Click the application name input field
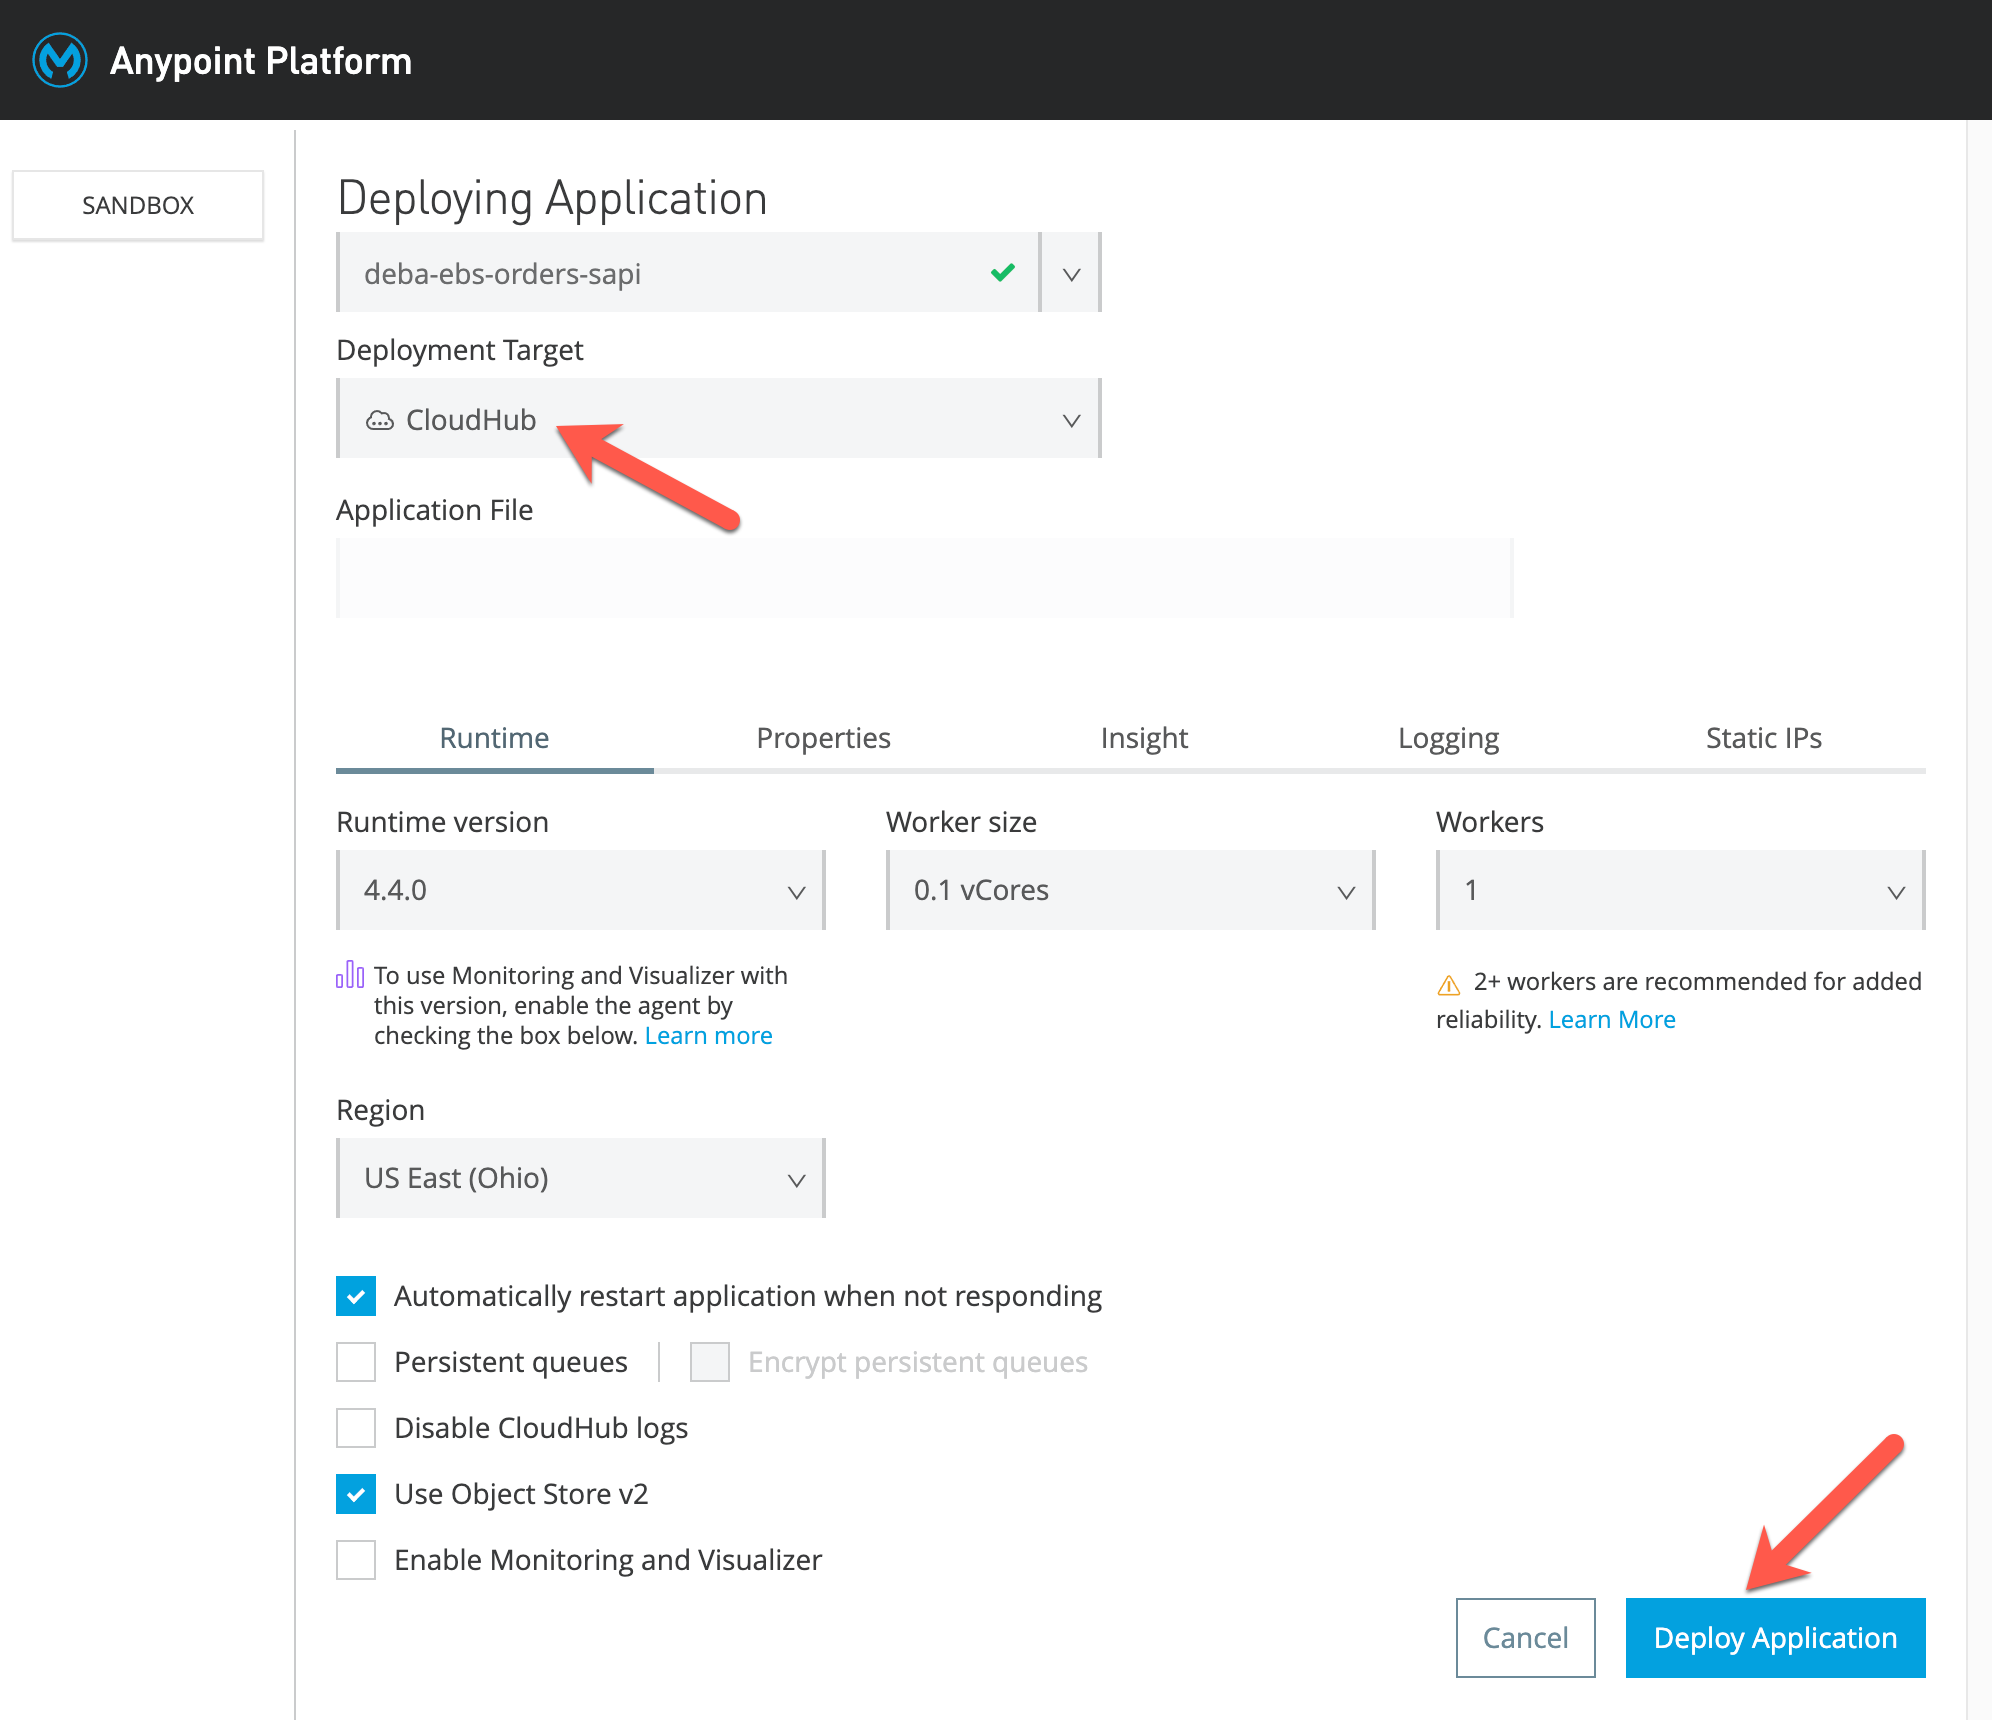 [x=688, y=273]
